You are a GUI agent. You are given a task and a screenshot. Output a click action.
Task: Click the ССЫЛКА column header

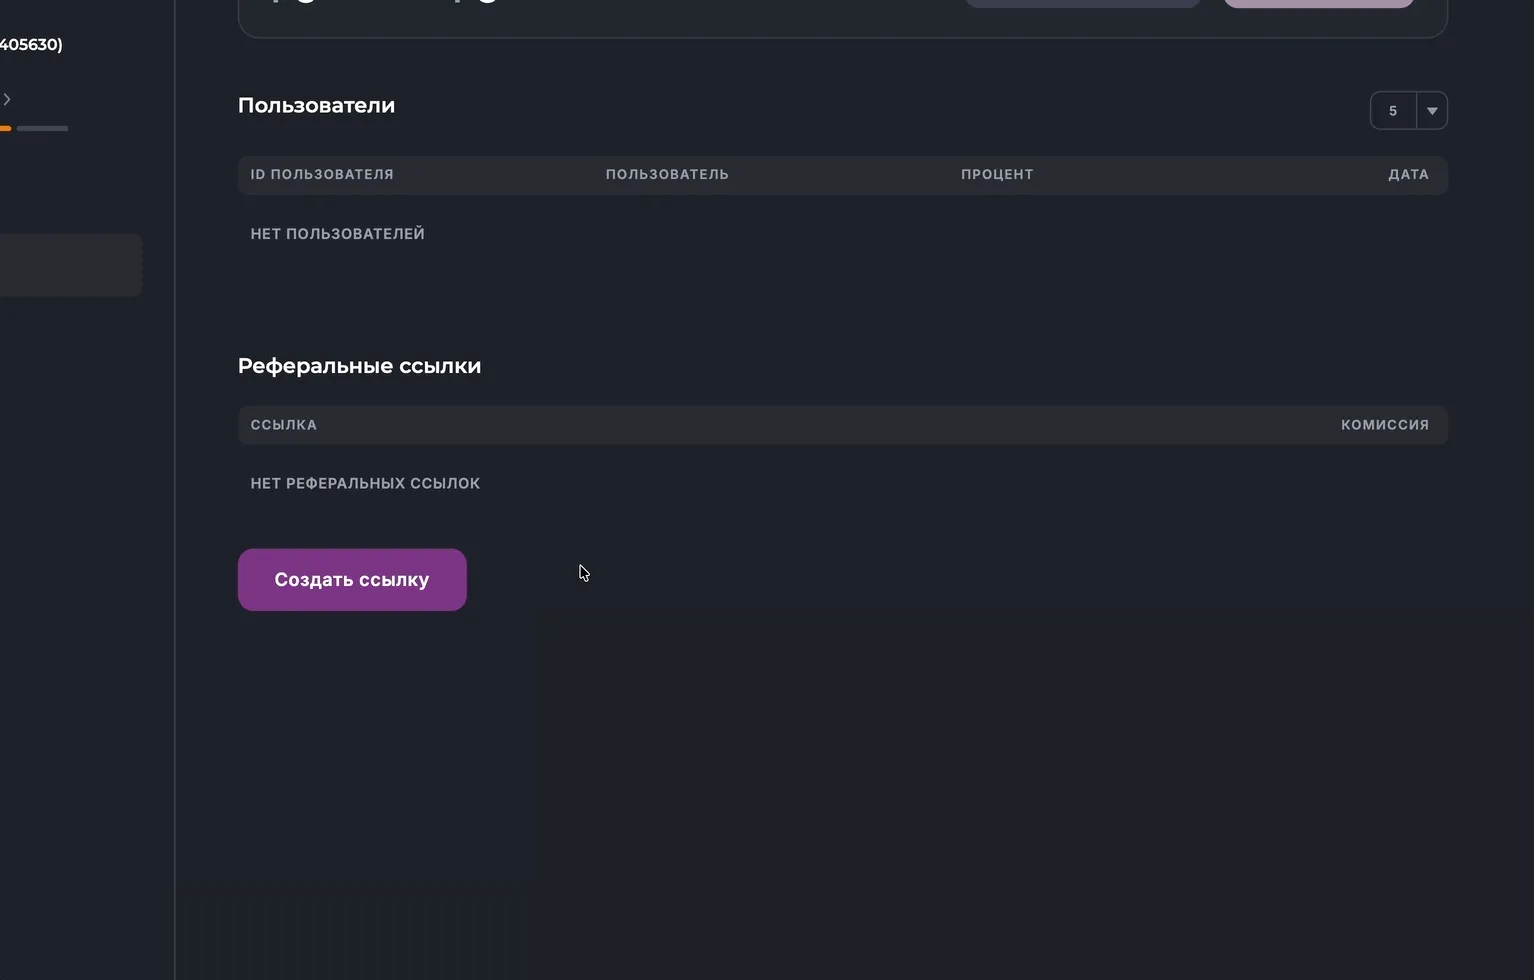coord(284,425)
